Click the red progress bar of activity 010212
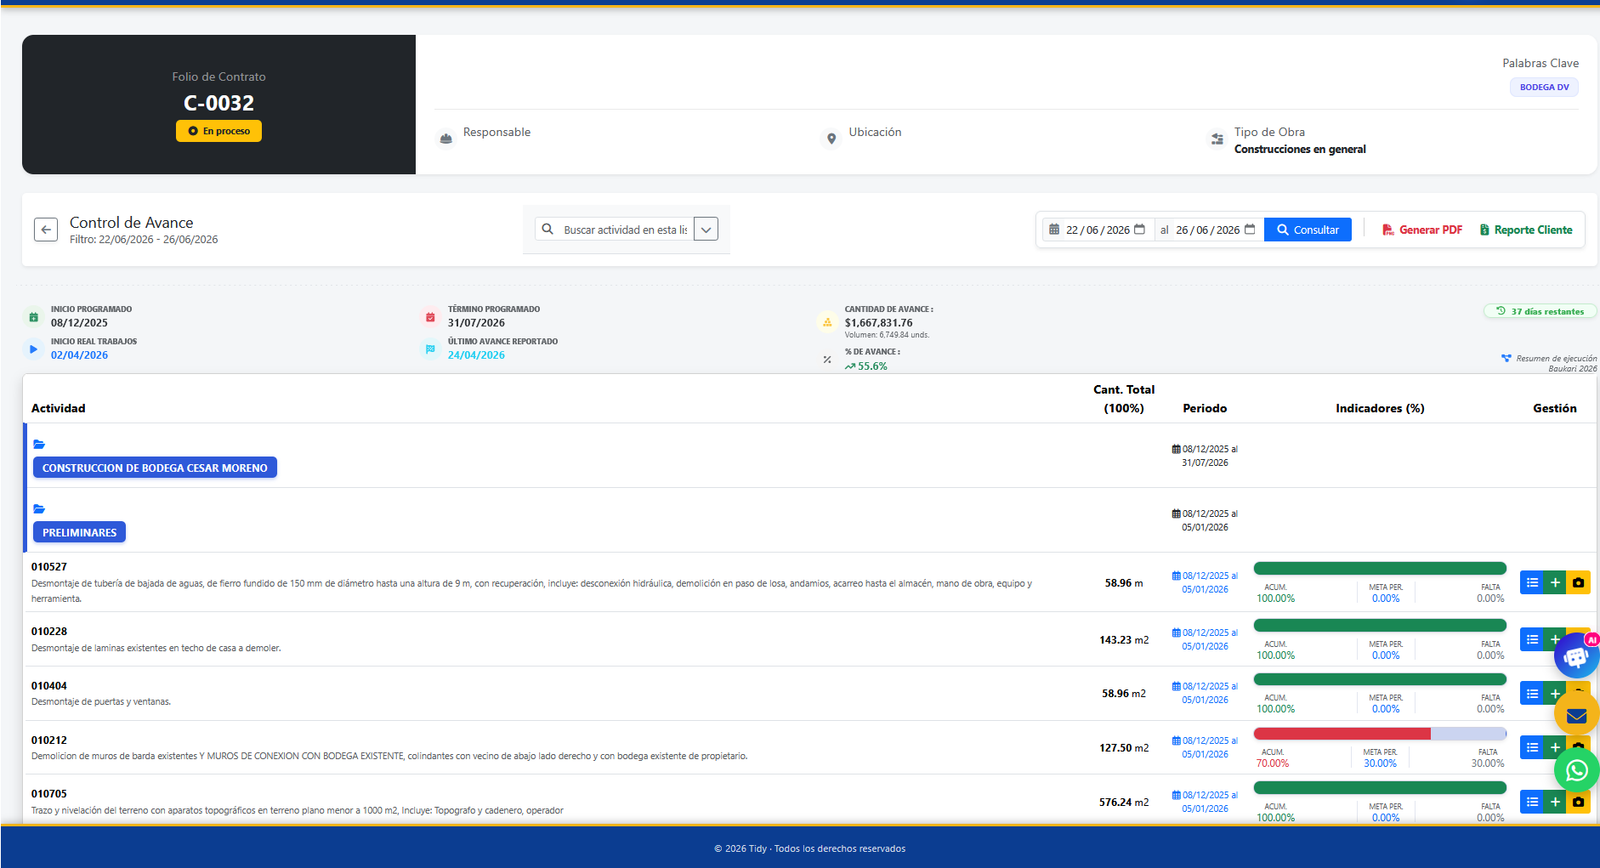This screenshot has height=868, width=1600. [x=1342, y=733]
